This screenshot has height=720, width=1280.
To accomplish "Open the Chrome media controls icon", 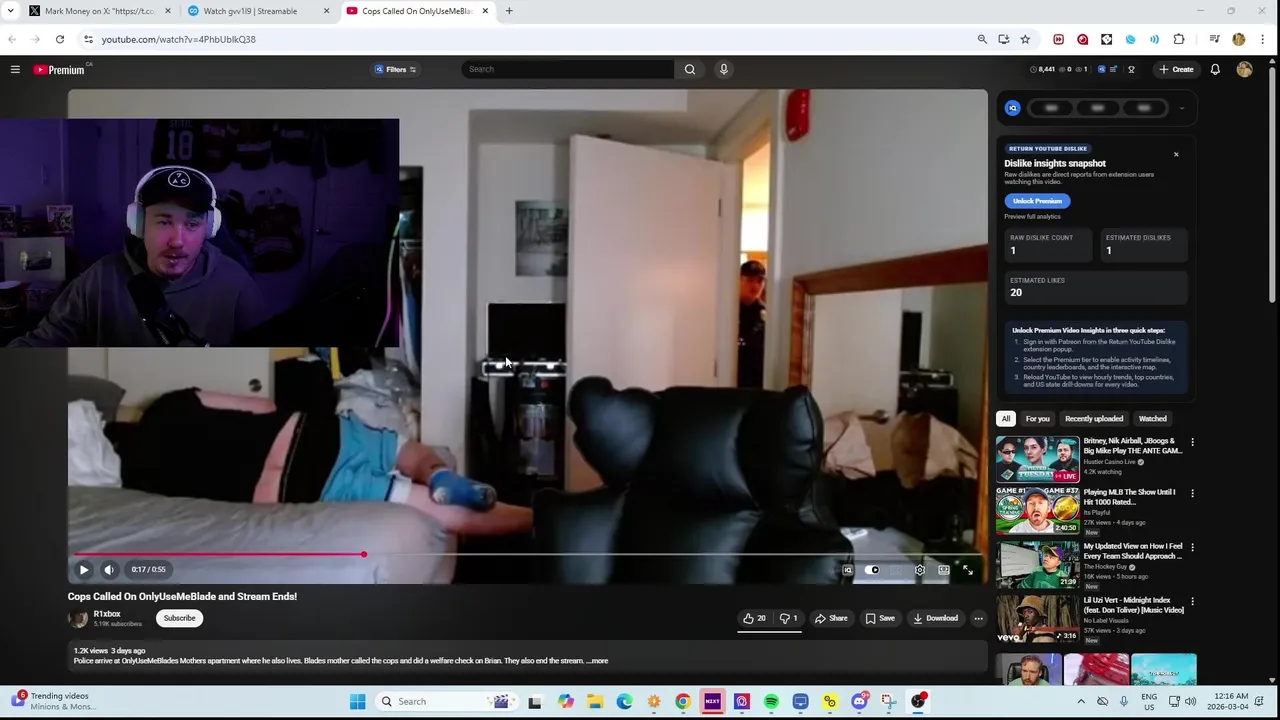I will click(x=1214, y=39).
